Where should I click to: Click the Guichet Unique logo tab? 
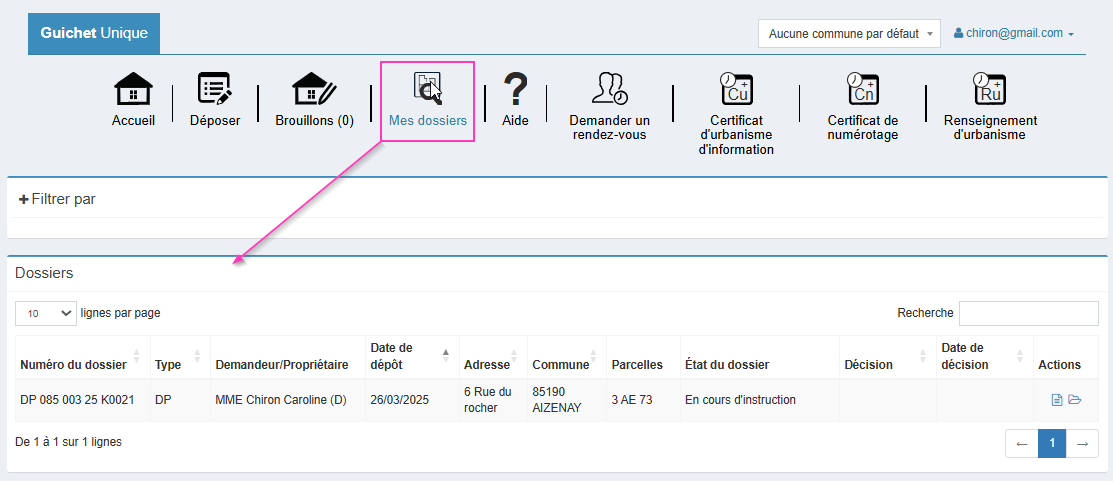point(94,33)
